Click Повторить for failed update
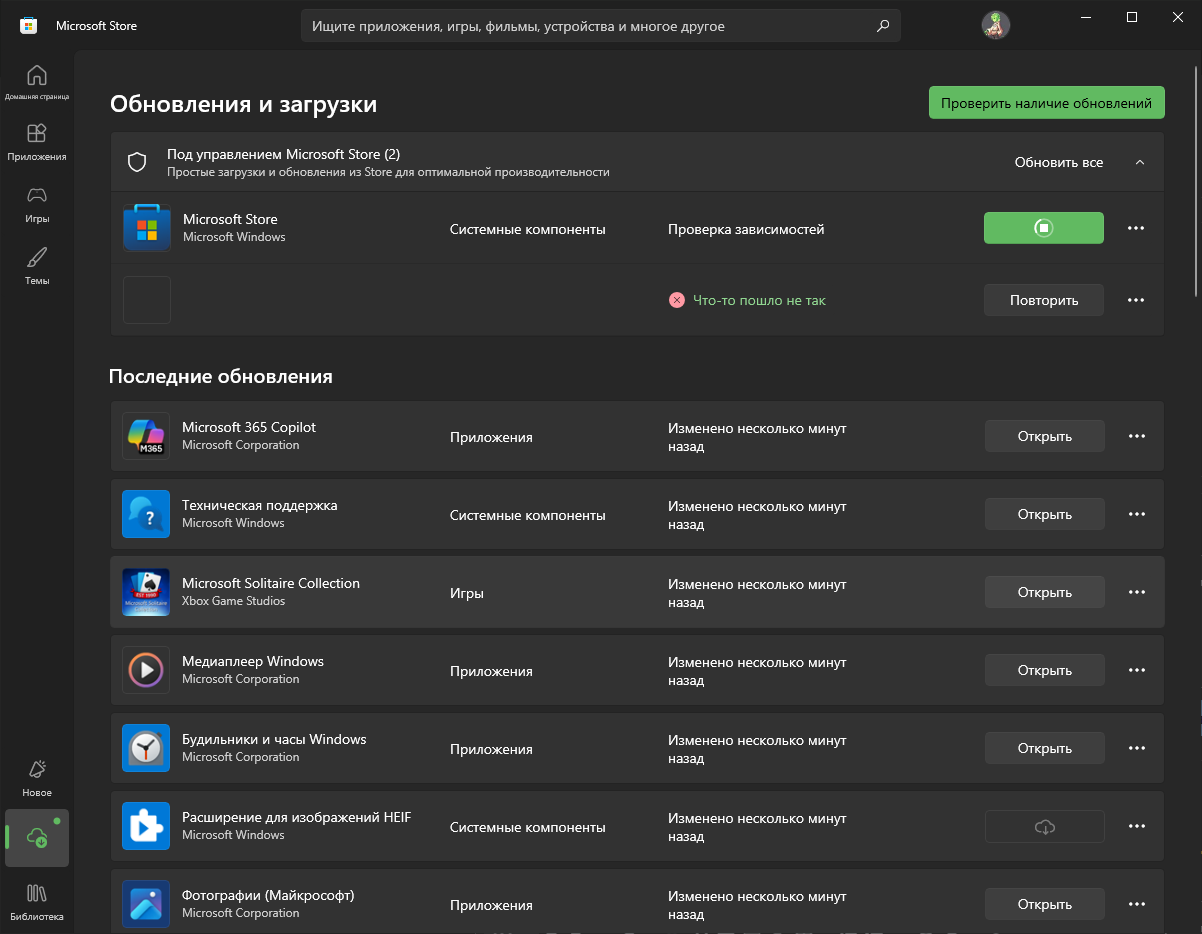1202x934 pixels. pos(1044,300)
